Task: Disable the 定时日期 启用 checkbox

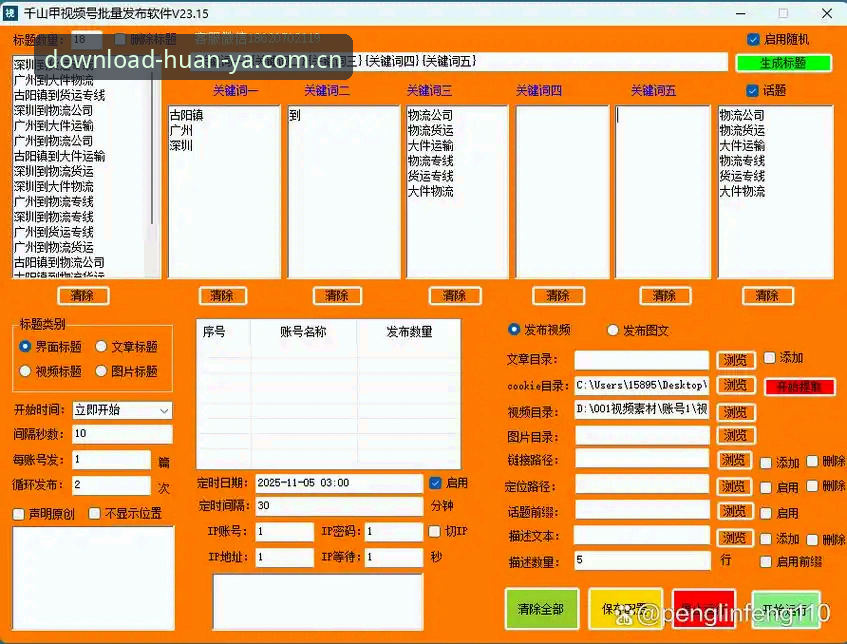Action: tap(435, 483)
